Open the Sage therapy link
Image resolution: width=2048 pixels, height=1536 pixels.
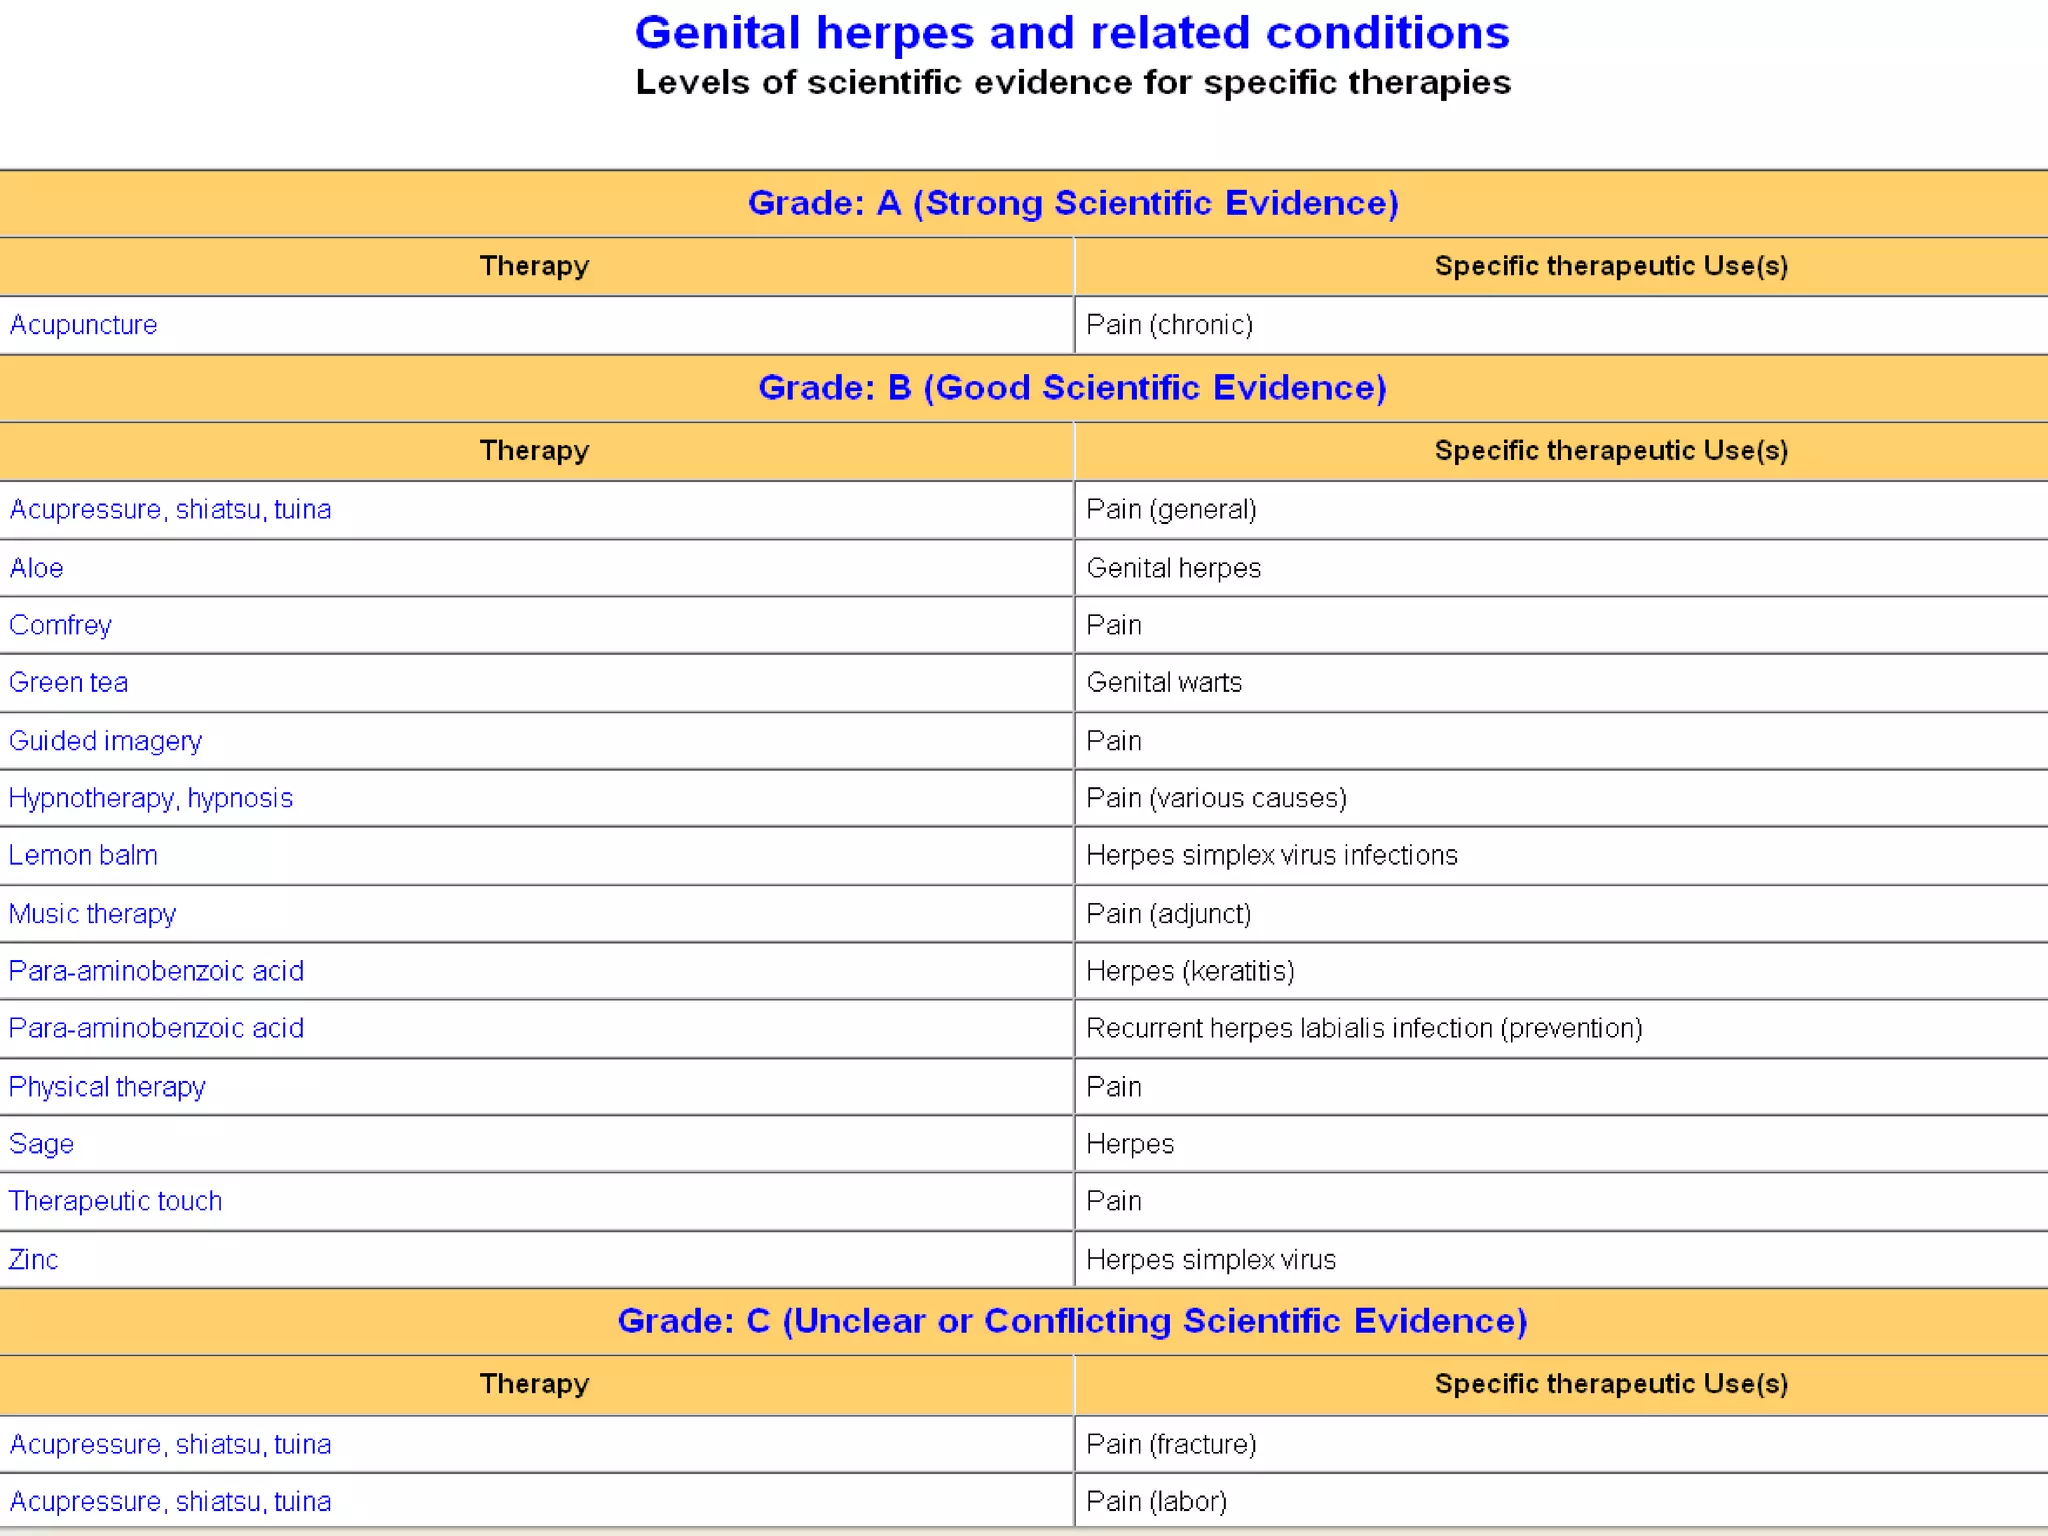click(x=41, y=1144)
